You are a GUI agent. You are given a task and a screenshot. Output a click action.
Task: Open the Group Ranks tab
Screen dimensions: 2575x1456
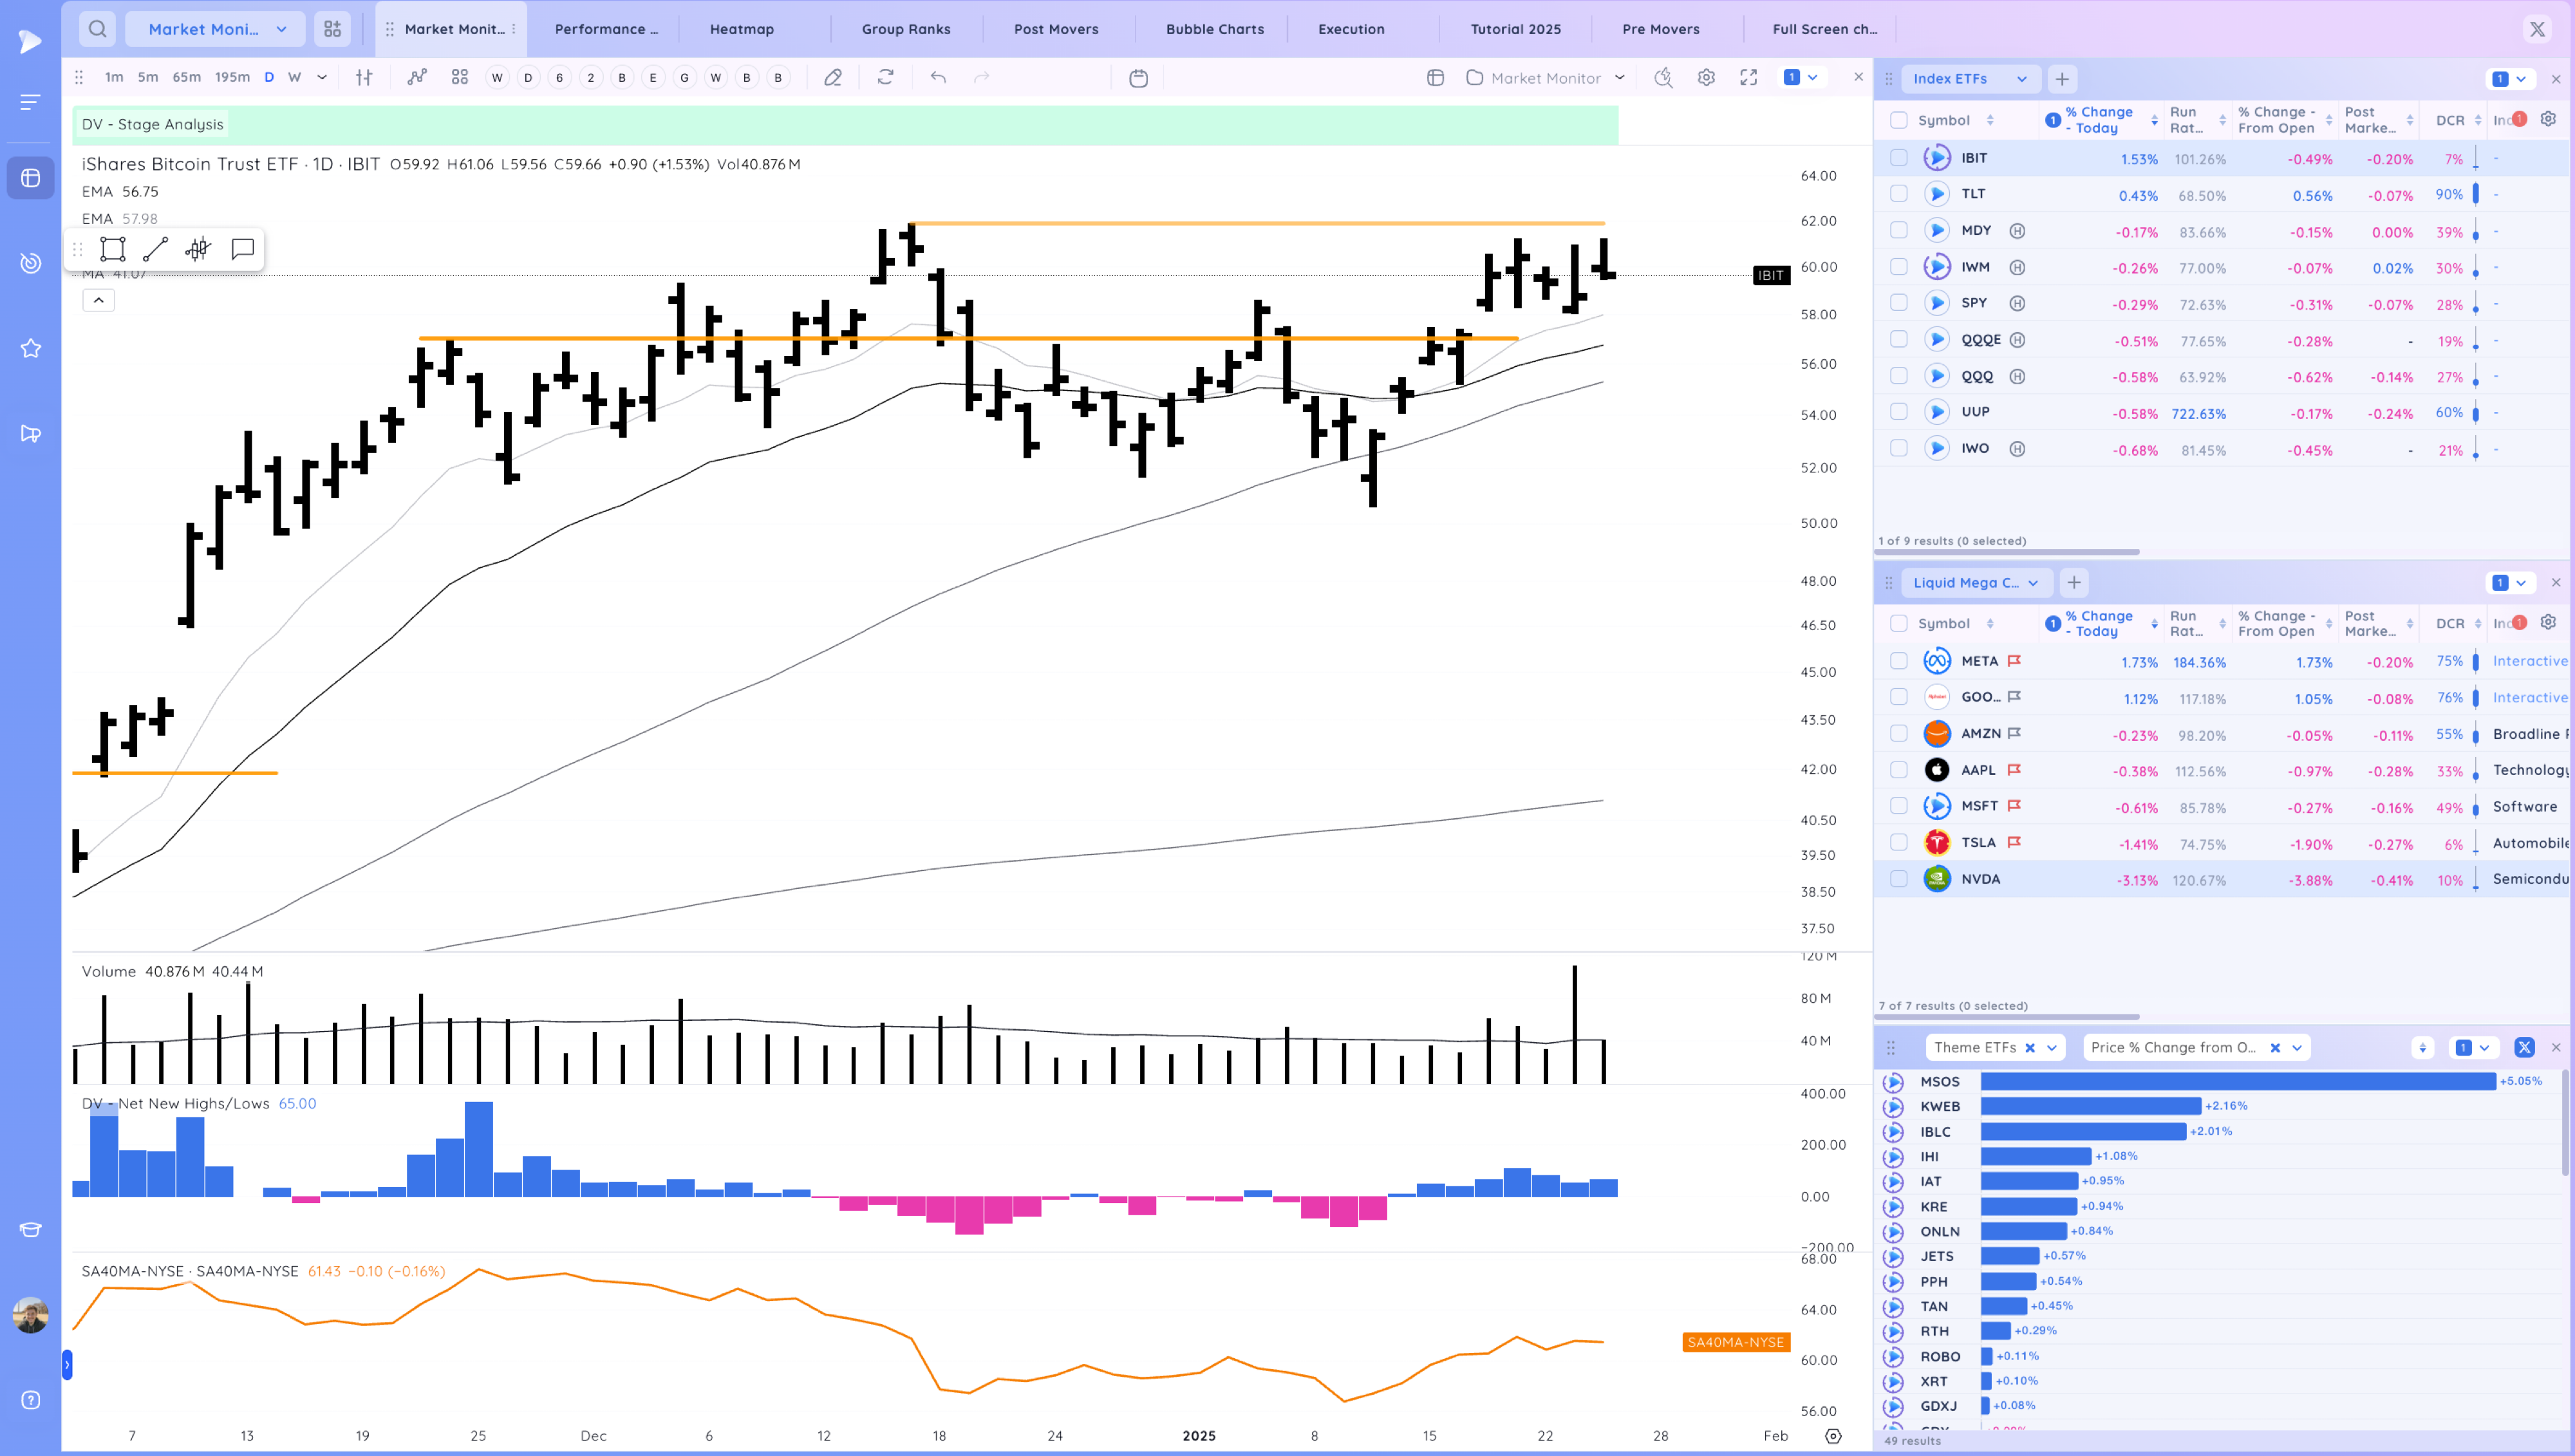[x=905, y=29]
